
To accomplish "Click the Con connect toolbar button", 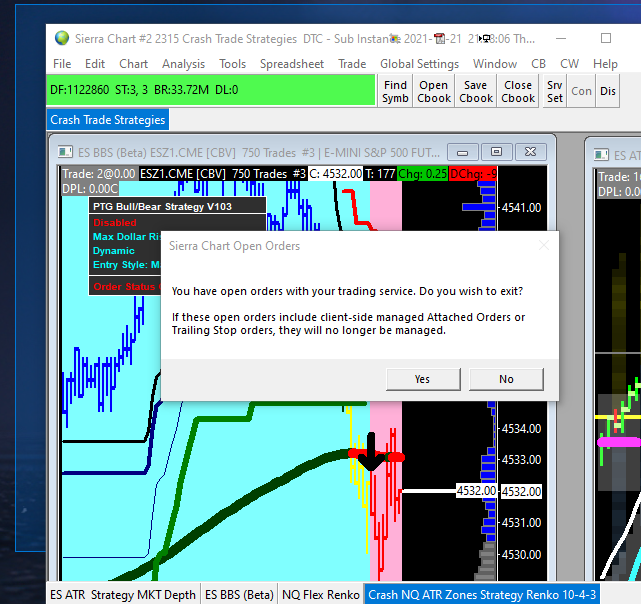I will click(581, 91).
